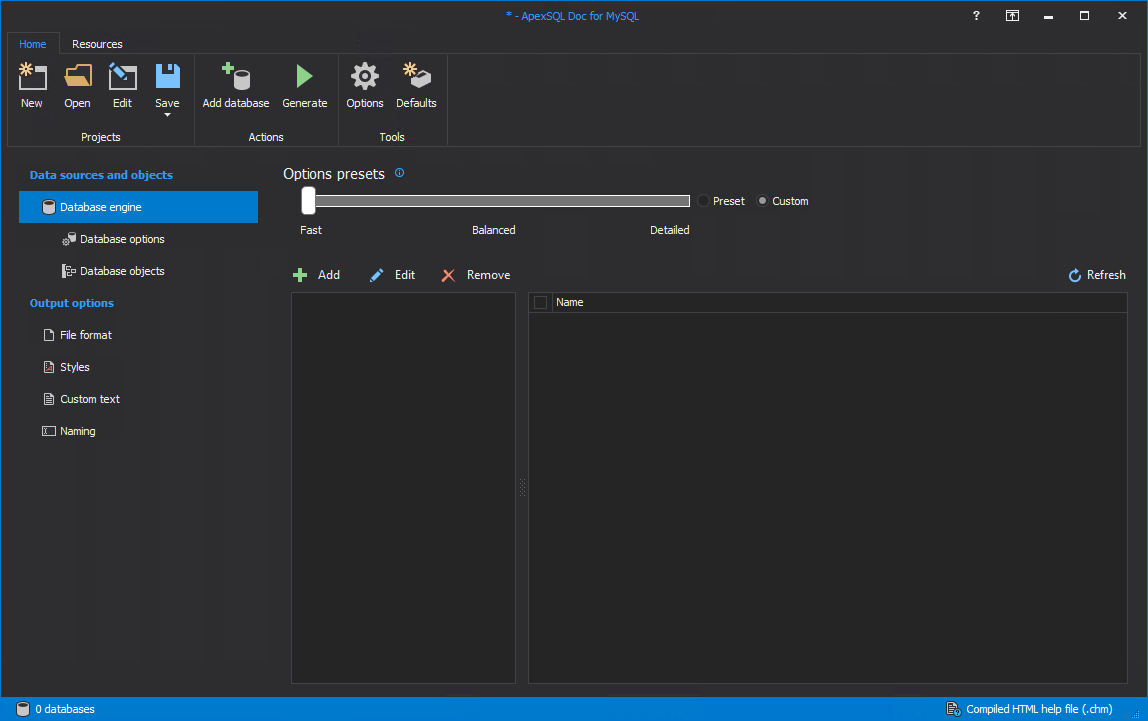The width and height of the screenshot is (1148, 721).
Task: Open Database options tree item
Action: tap(122, 239)
